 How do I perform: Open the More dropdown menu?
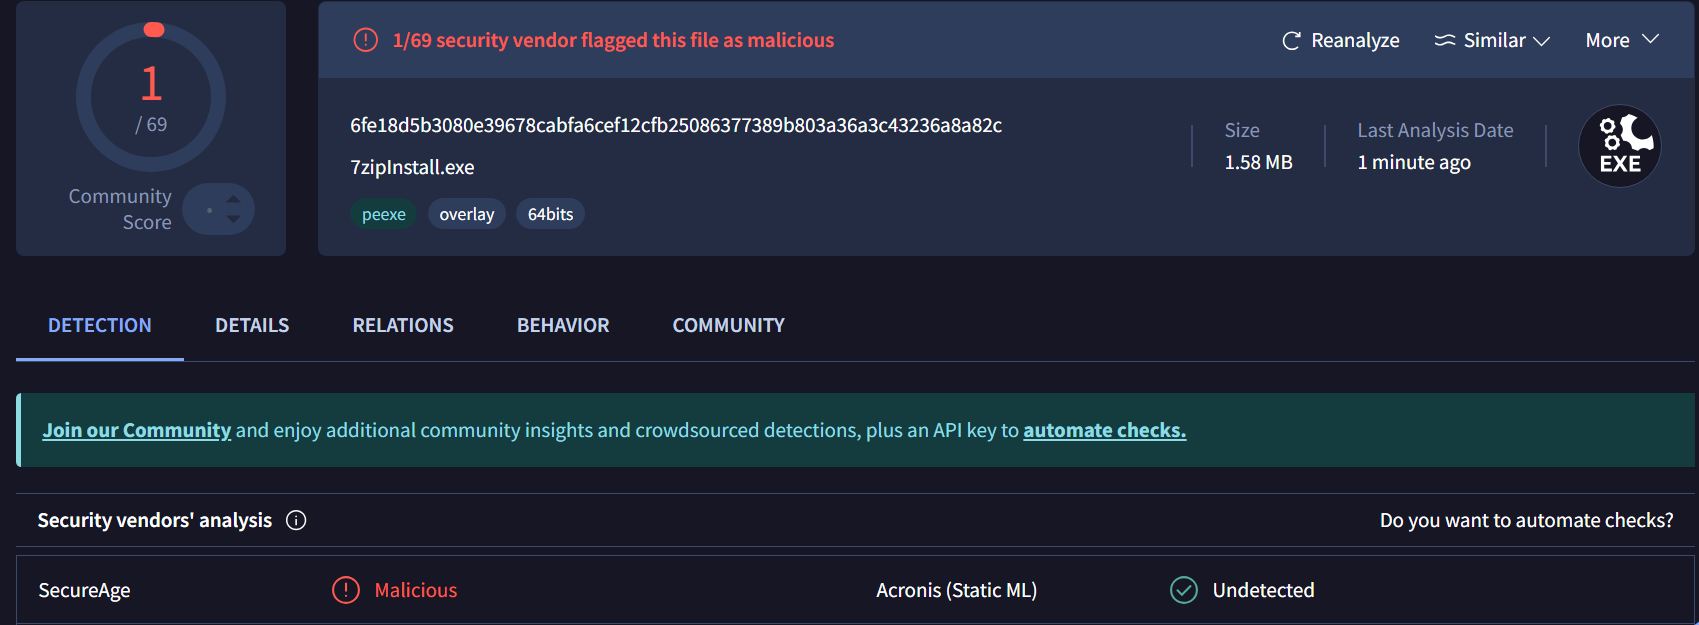(1621, 40)
